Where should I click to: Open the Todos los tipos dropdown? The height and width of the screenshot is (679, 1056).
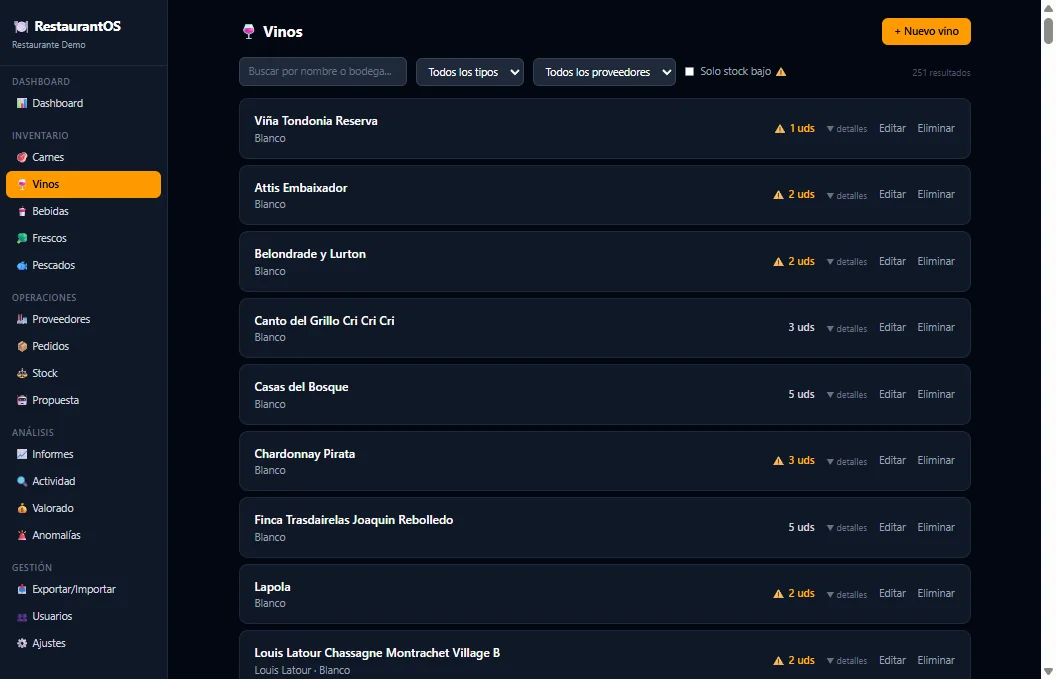(x=470, y=72)
